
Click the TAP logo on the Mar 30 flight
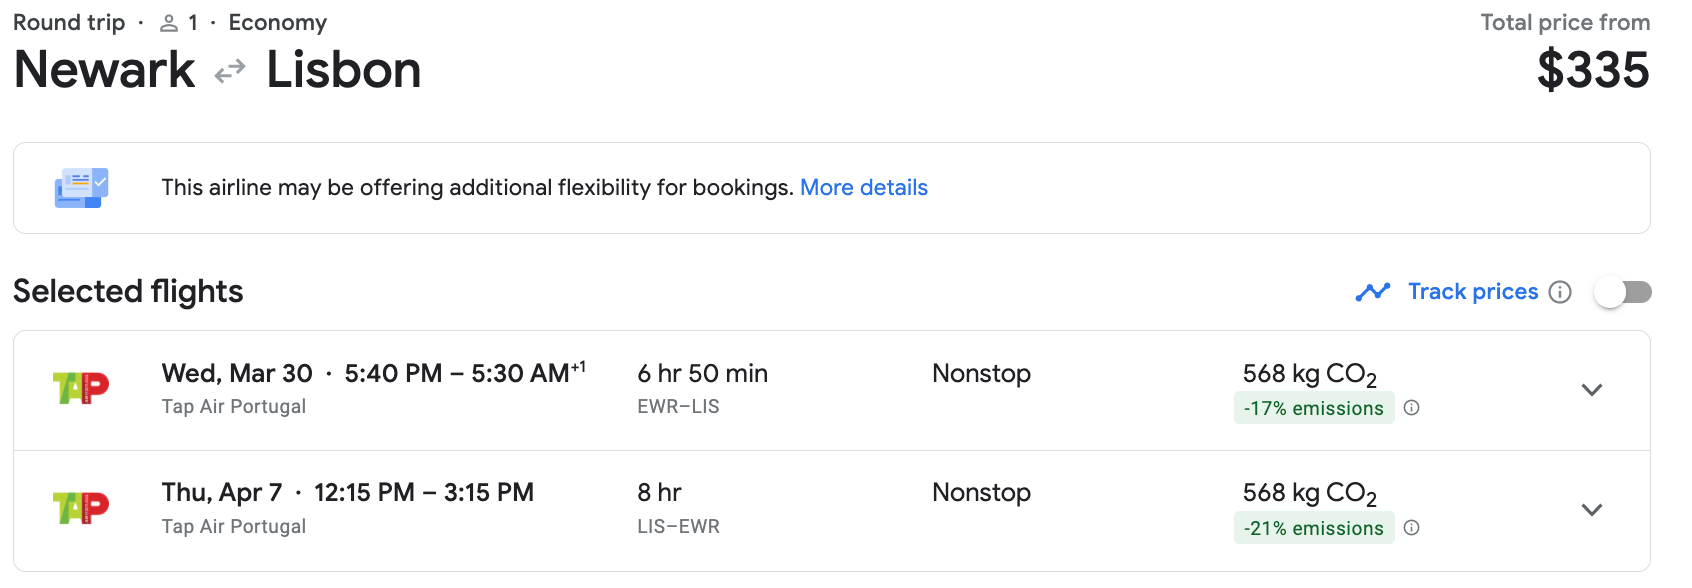[80, 388]
